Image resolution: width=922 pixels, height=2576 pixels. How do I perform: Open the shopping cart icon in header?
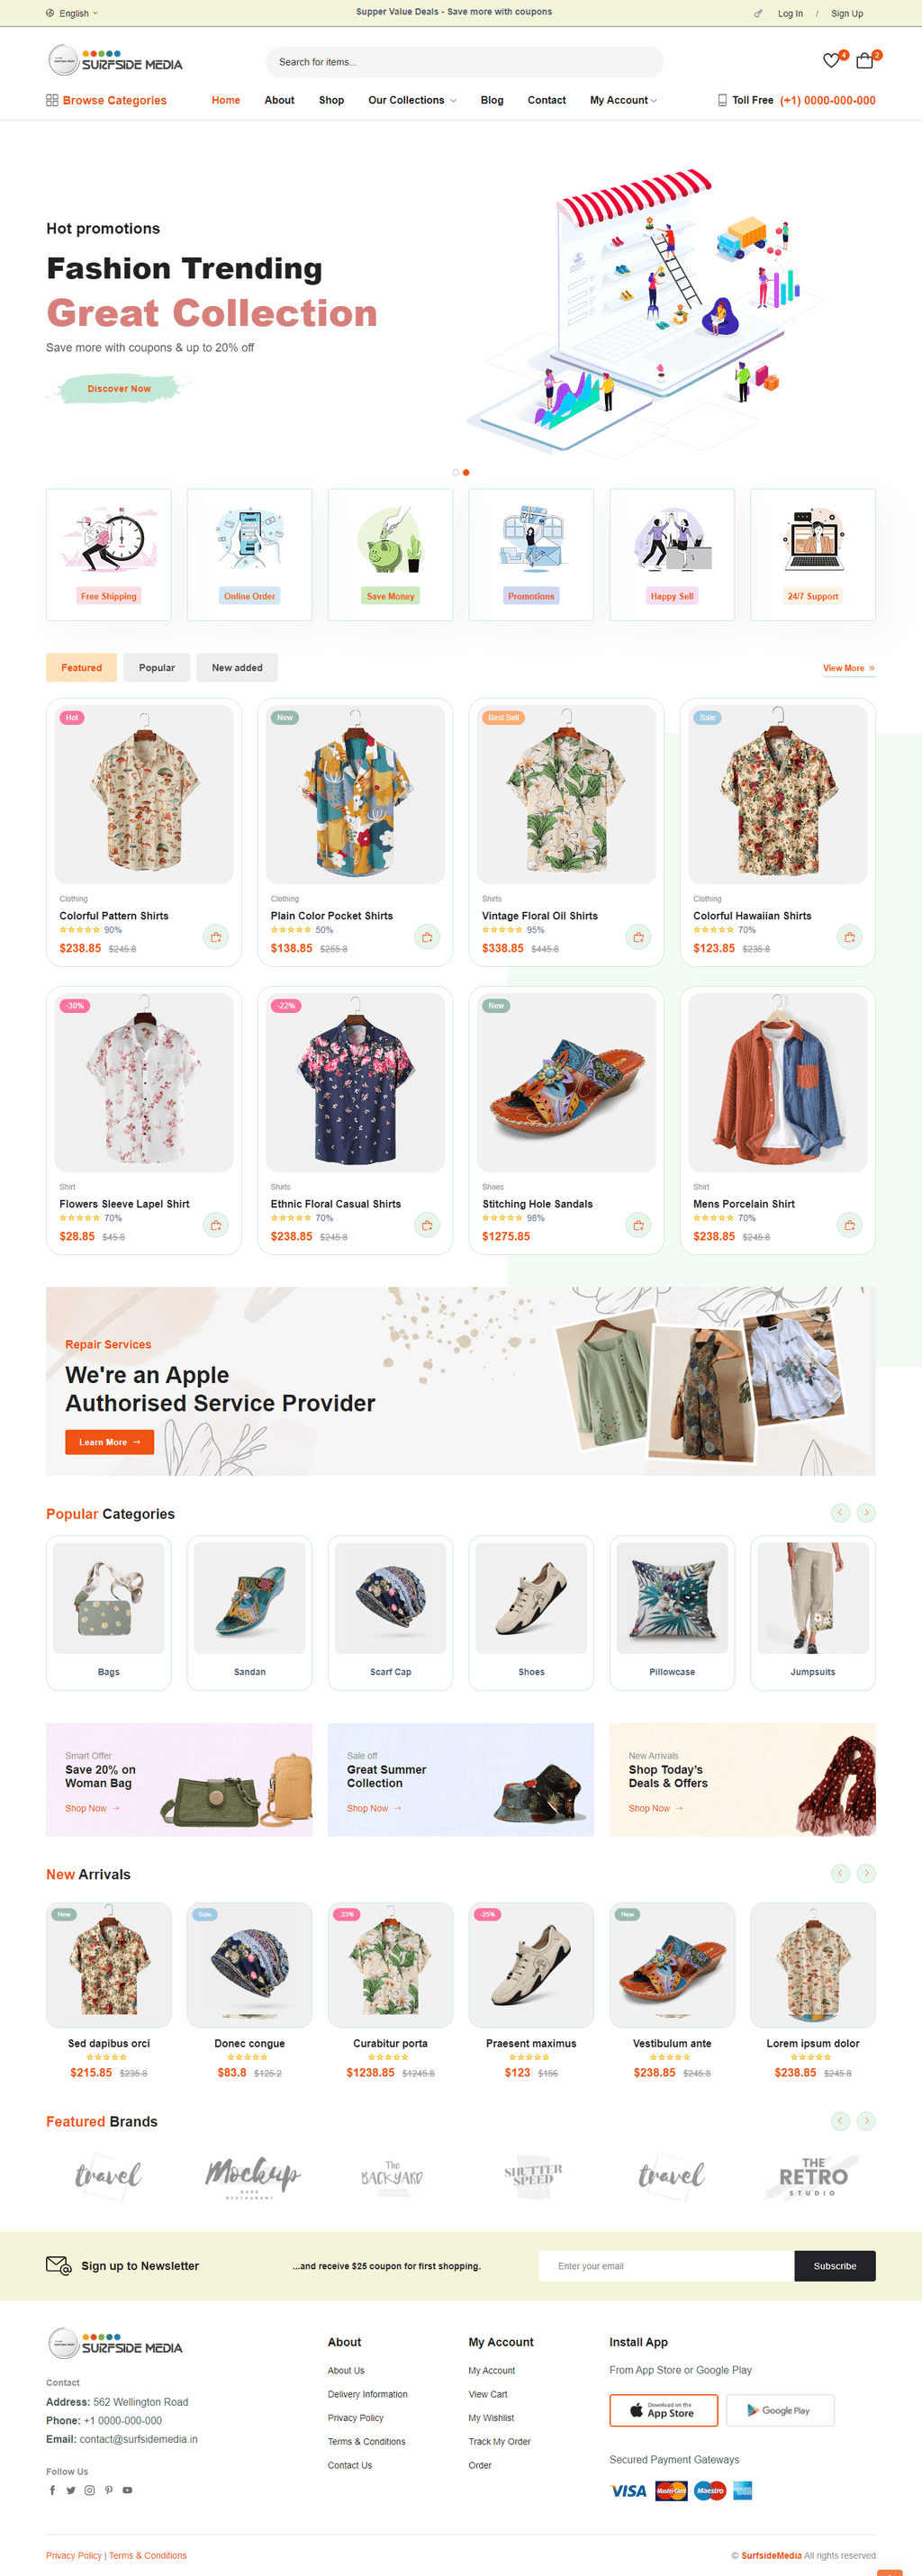pos(865,61)
